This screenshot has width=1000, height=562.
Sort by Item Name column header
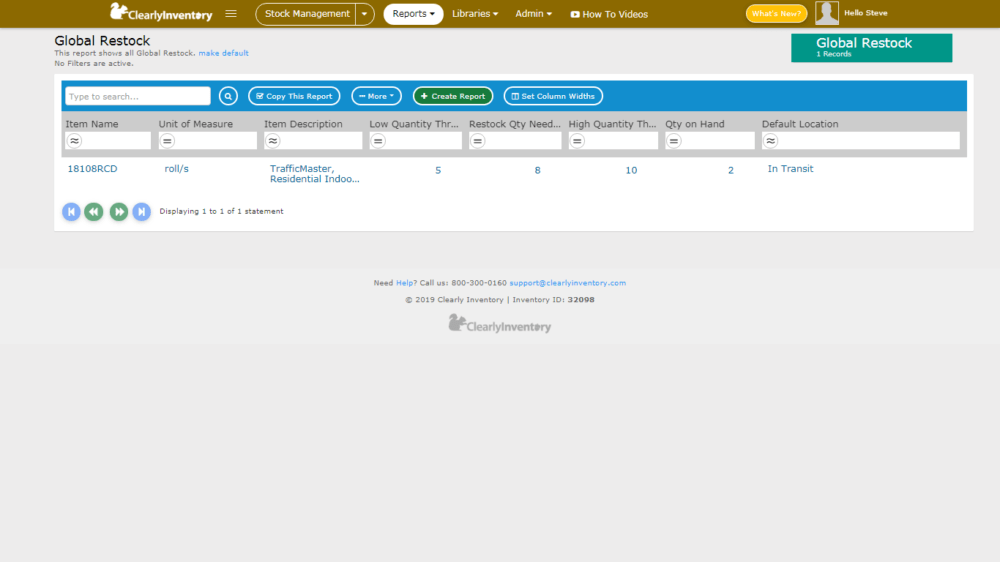coord(92,124)
